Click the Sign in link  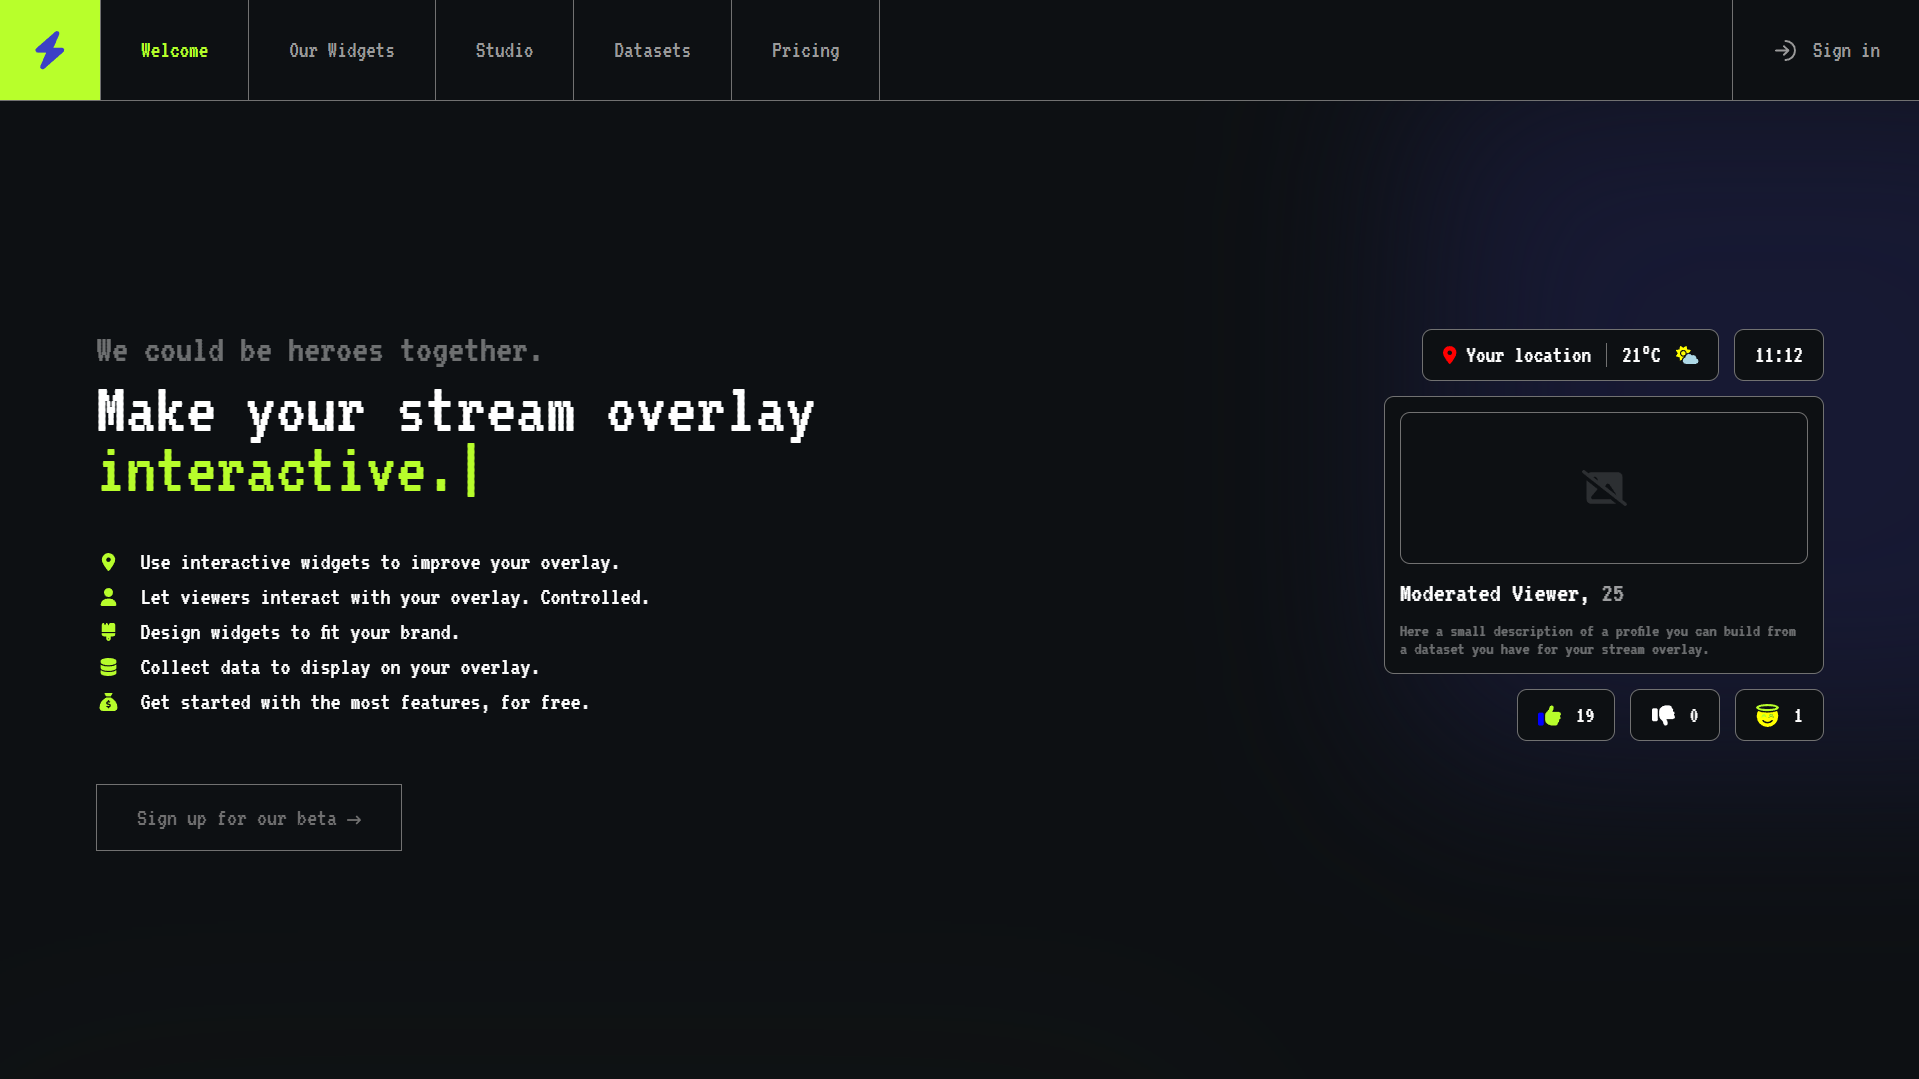[1826, 50]
